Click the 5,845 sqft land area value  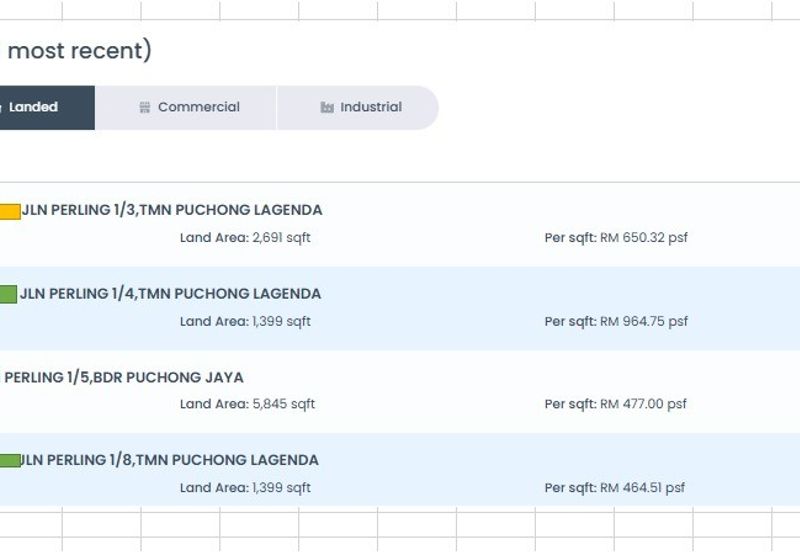pos(283,405)
